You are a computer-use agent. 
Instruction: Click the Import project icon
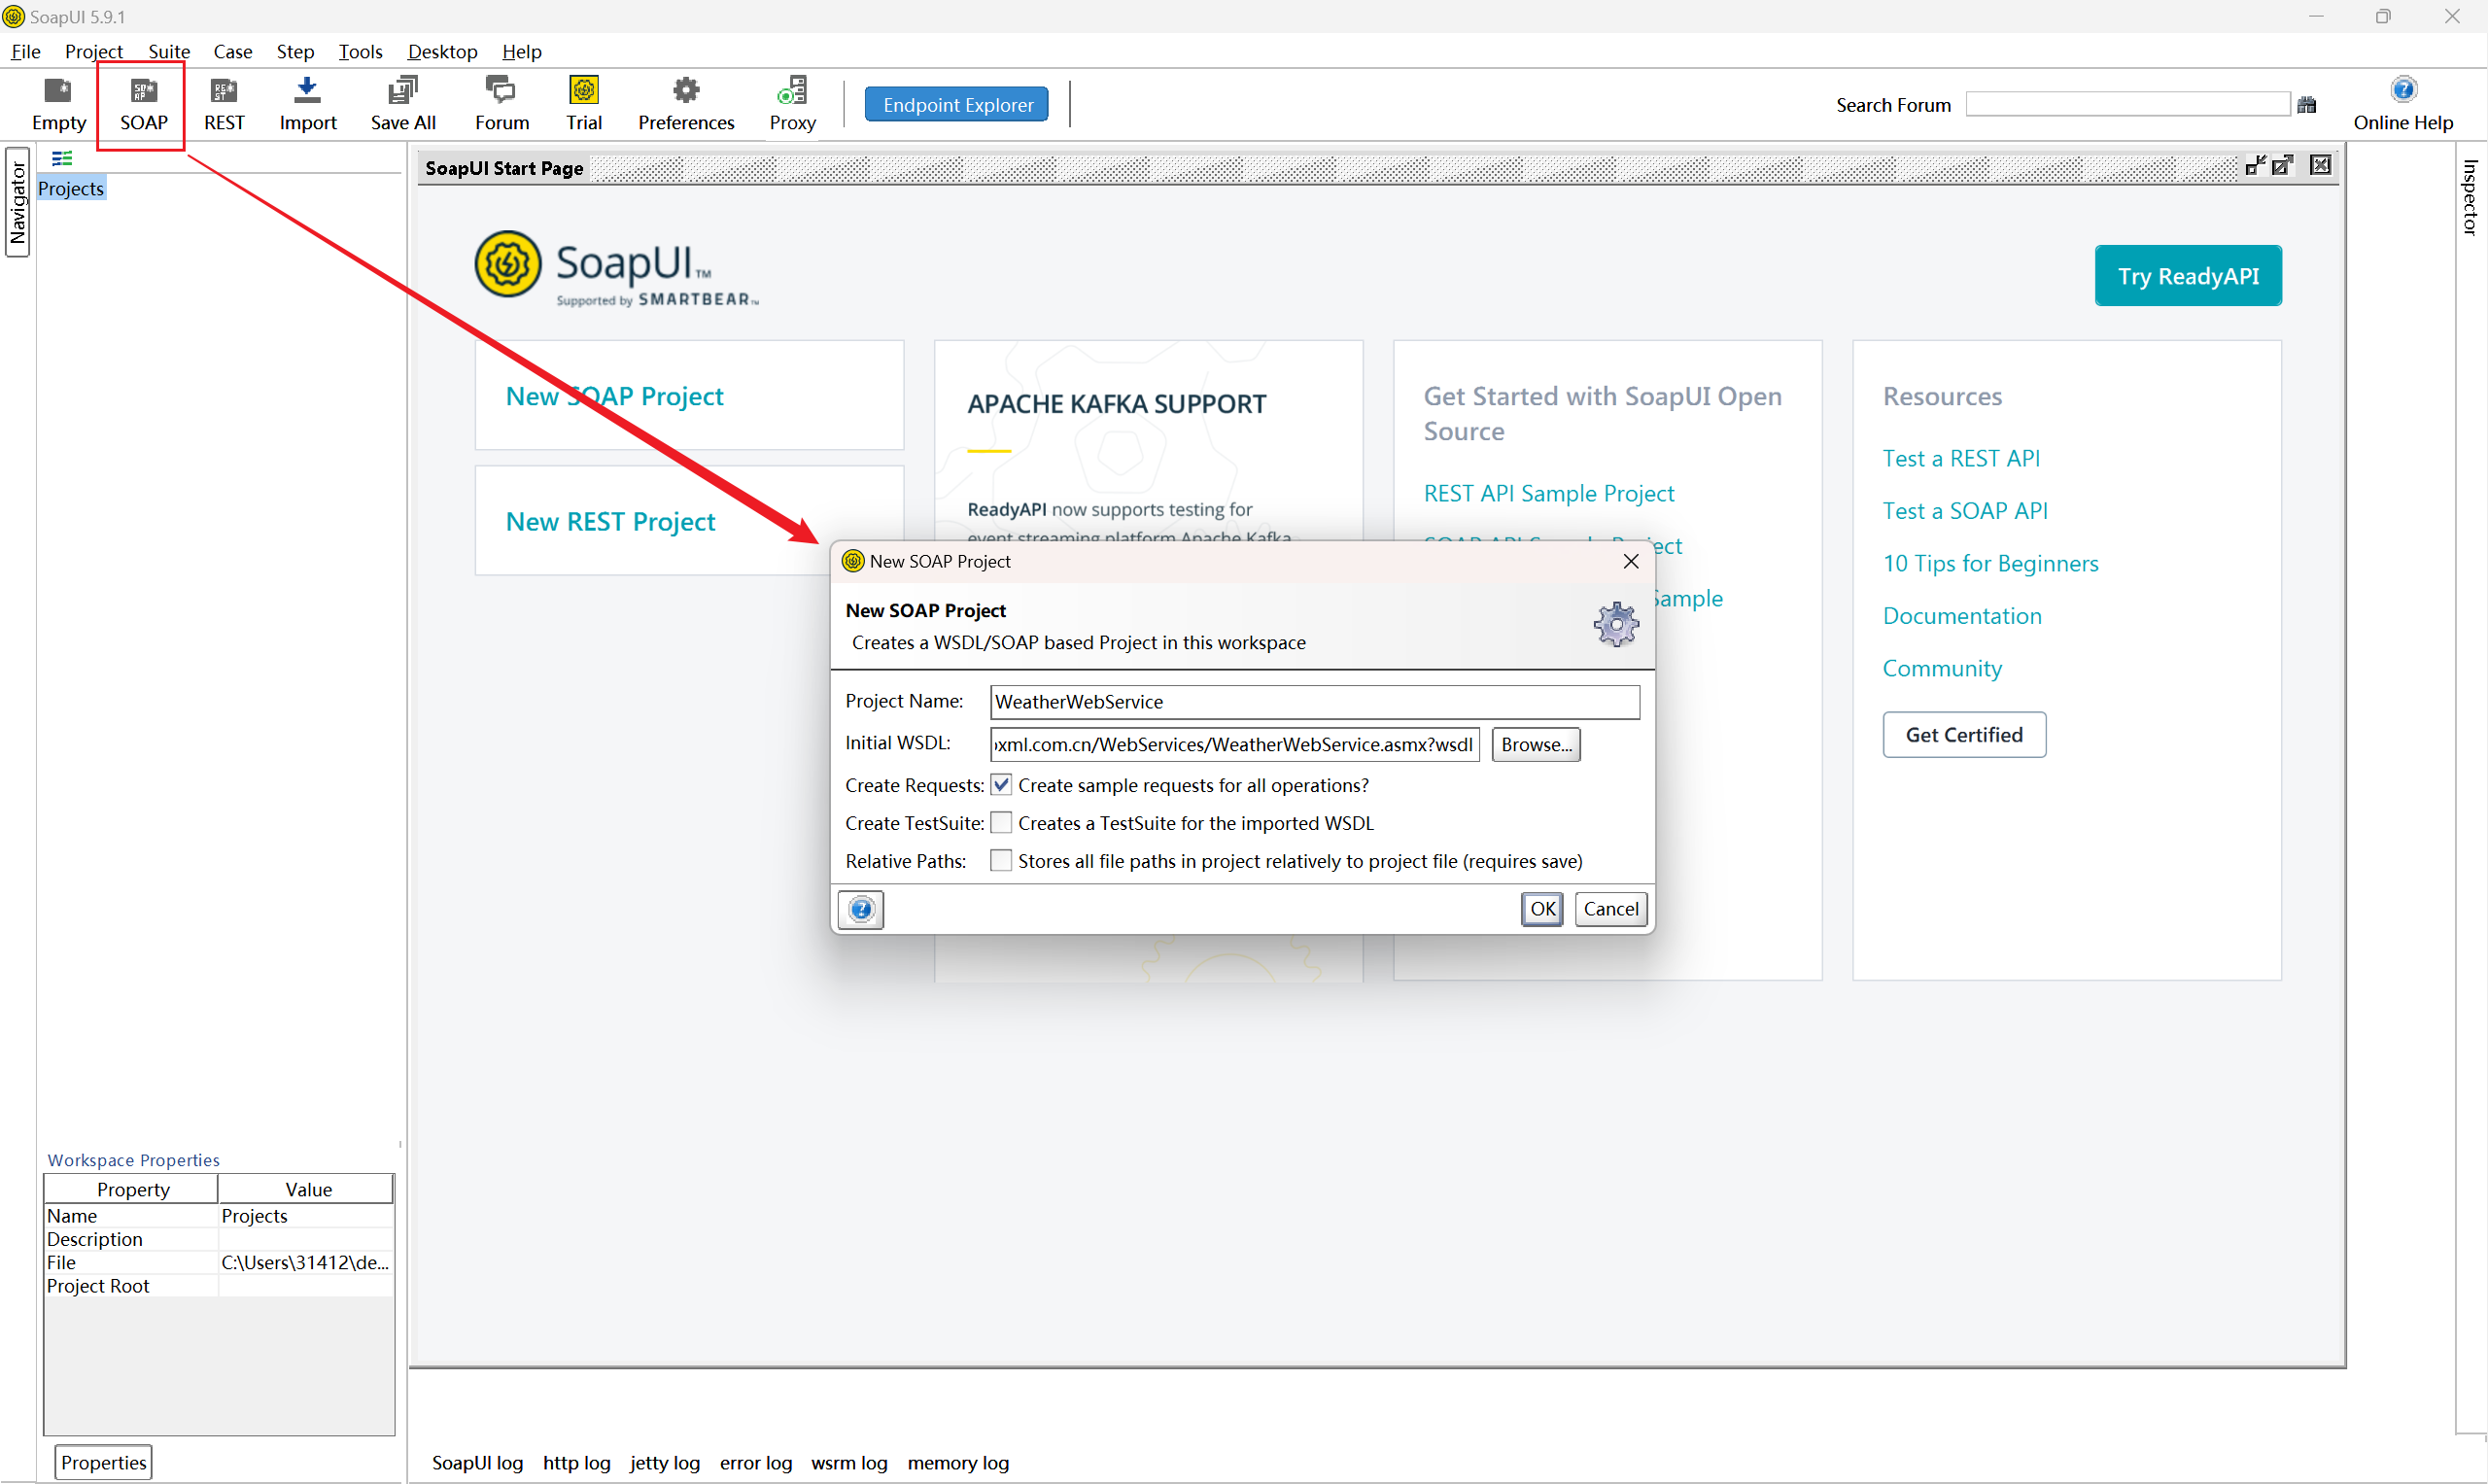coord(307,104)
